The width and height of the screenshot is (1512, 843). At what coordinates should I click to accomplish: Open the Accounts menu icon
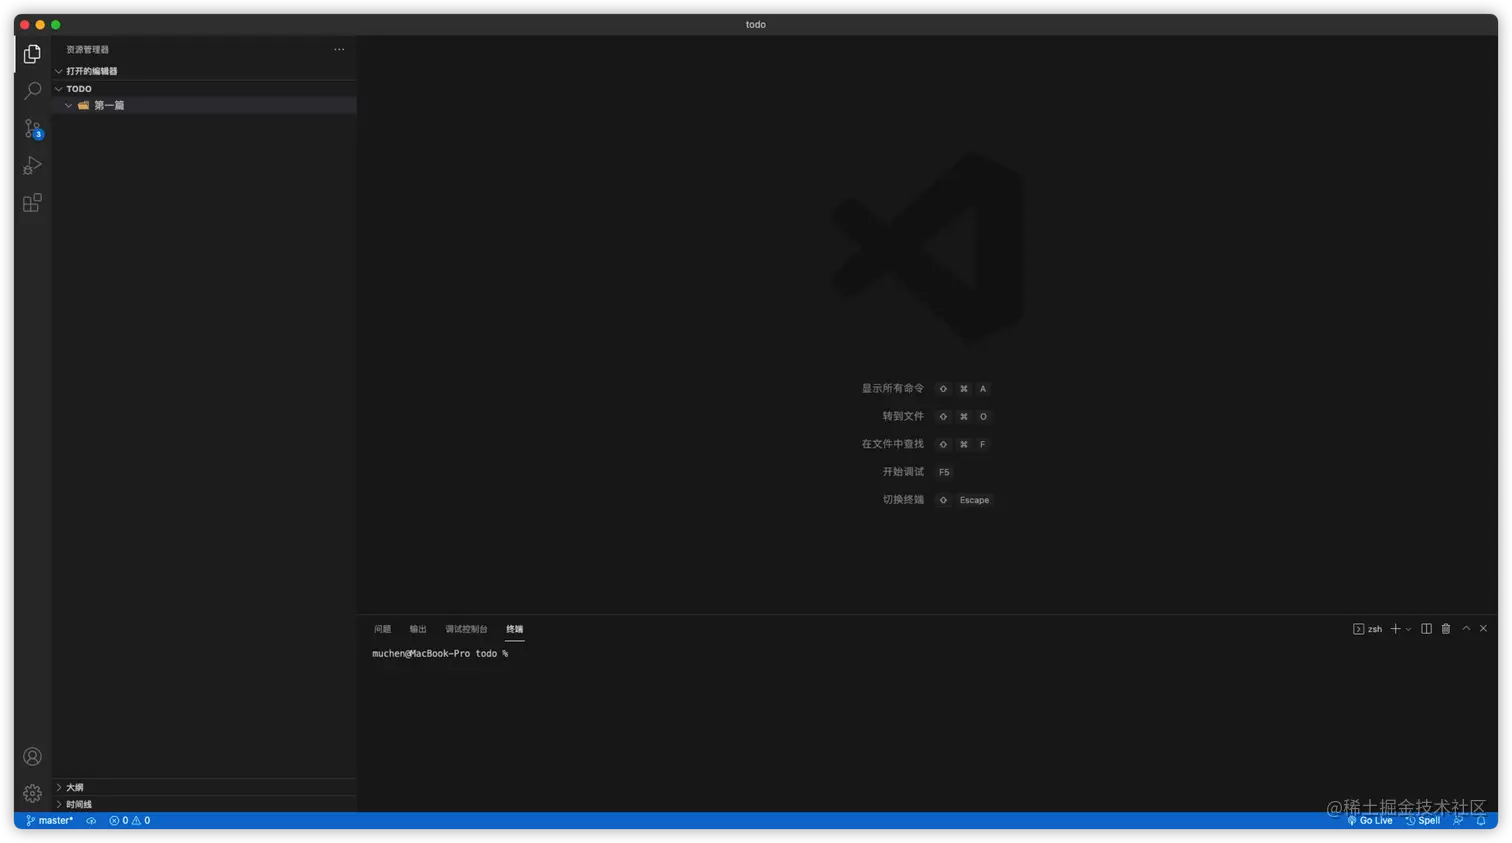coord(32,757)
